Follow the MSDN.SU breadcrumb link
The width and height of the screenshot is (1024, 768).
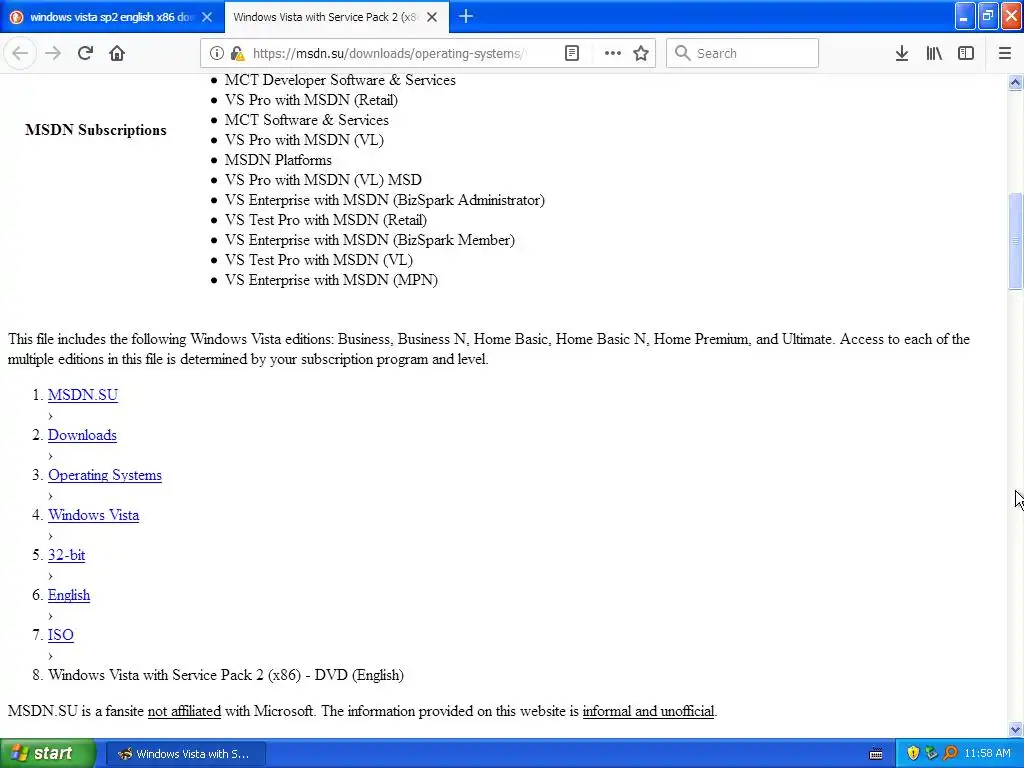[83, 395]
